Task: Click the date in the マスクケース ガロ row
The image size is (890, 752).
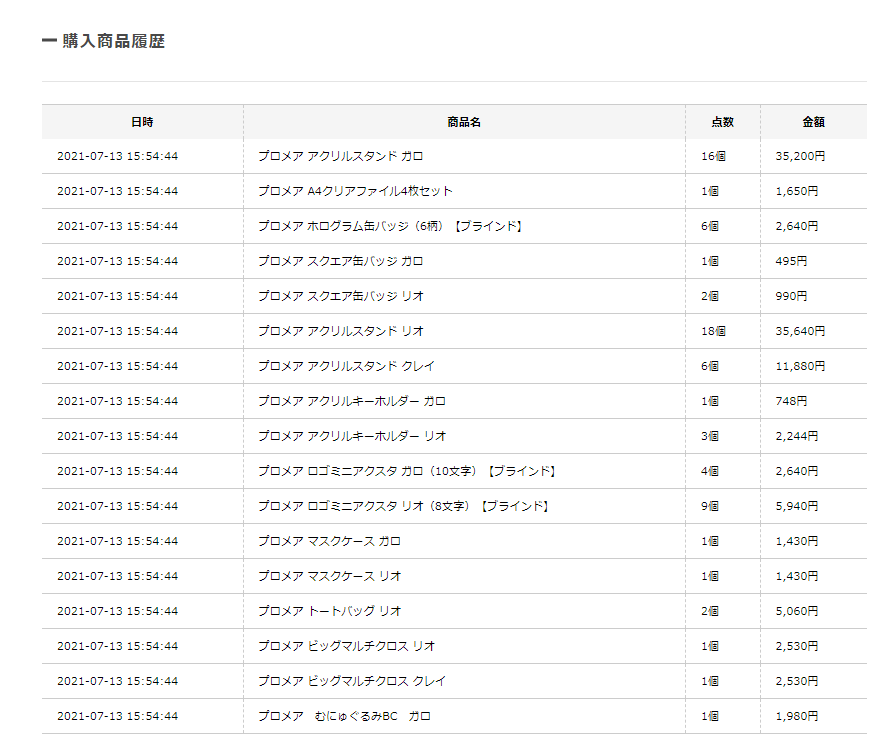Action: pyautogui.click(x=117, y=541)
